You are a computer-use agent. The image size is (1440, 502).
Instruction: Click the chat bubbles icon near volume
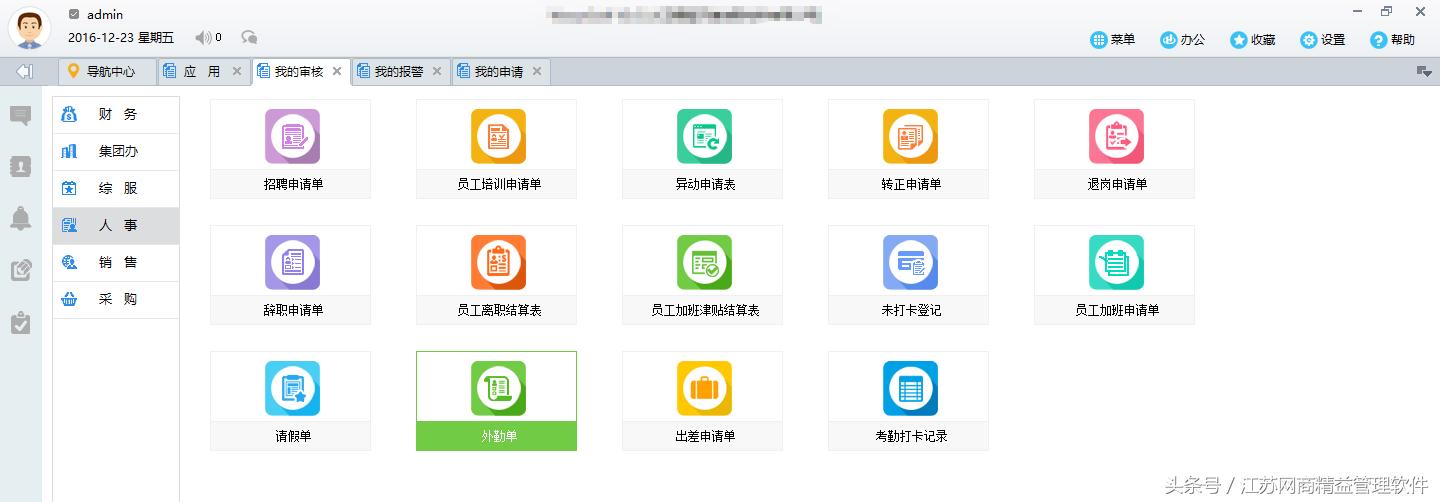(x=250, y=38)
